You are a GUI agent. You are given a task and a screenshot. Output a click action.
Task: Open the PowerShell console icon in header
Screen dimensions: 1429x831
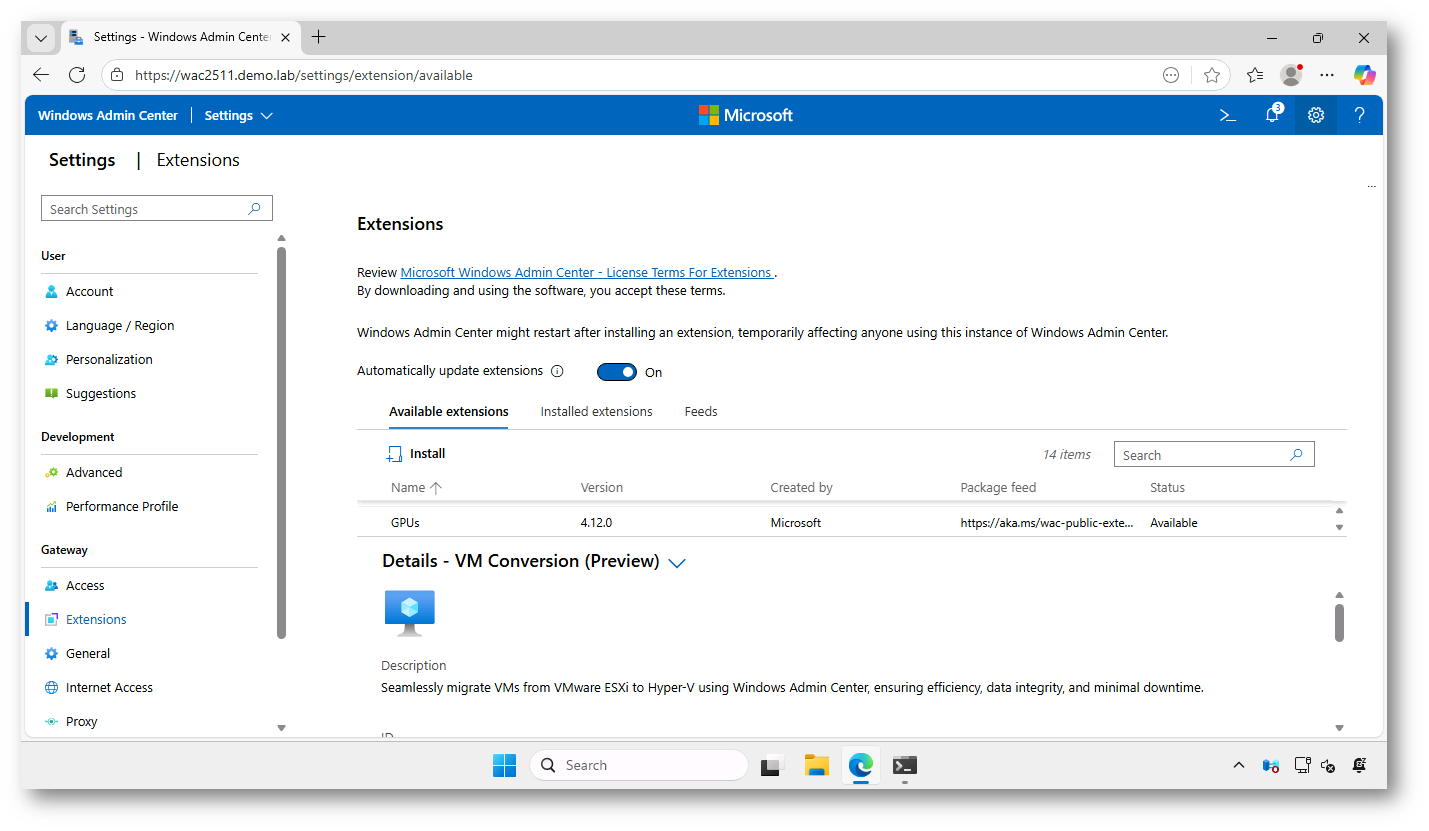(1228, 115)
